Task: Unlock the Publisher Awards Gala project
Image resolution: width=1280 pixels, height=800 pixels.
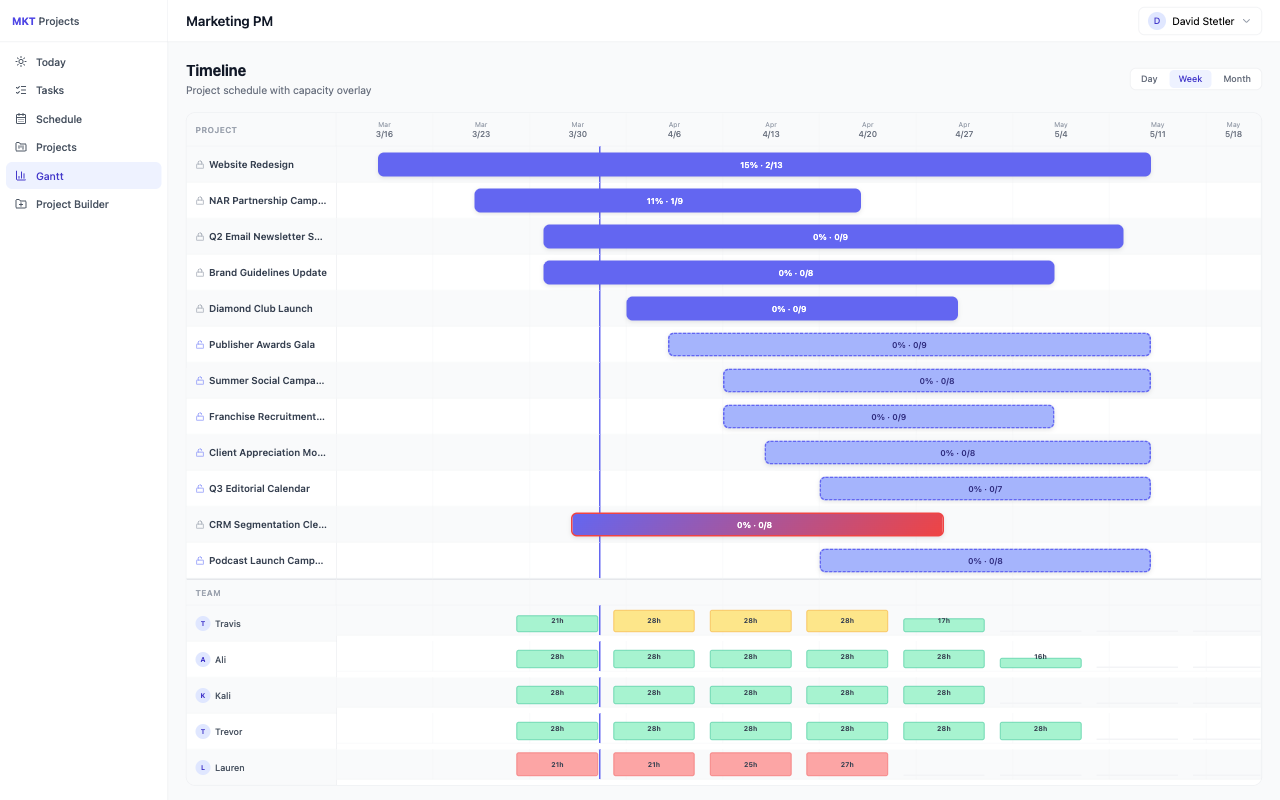Action: click(x=198, y=344)
